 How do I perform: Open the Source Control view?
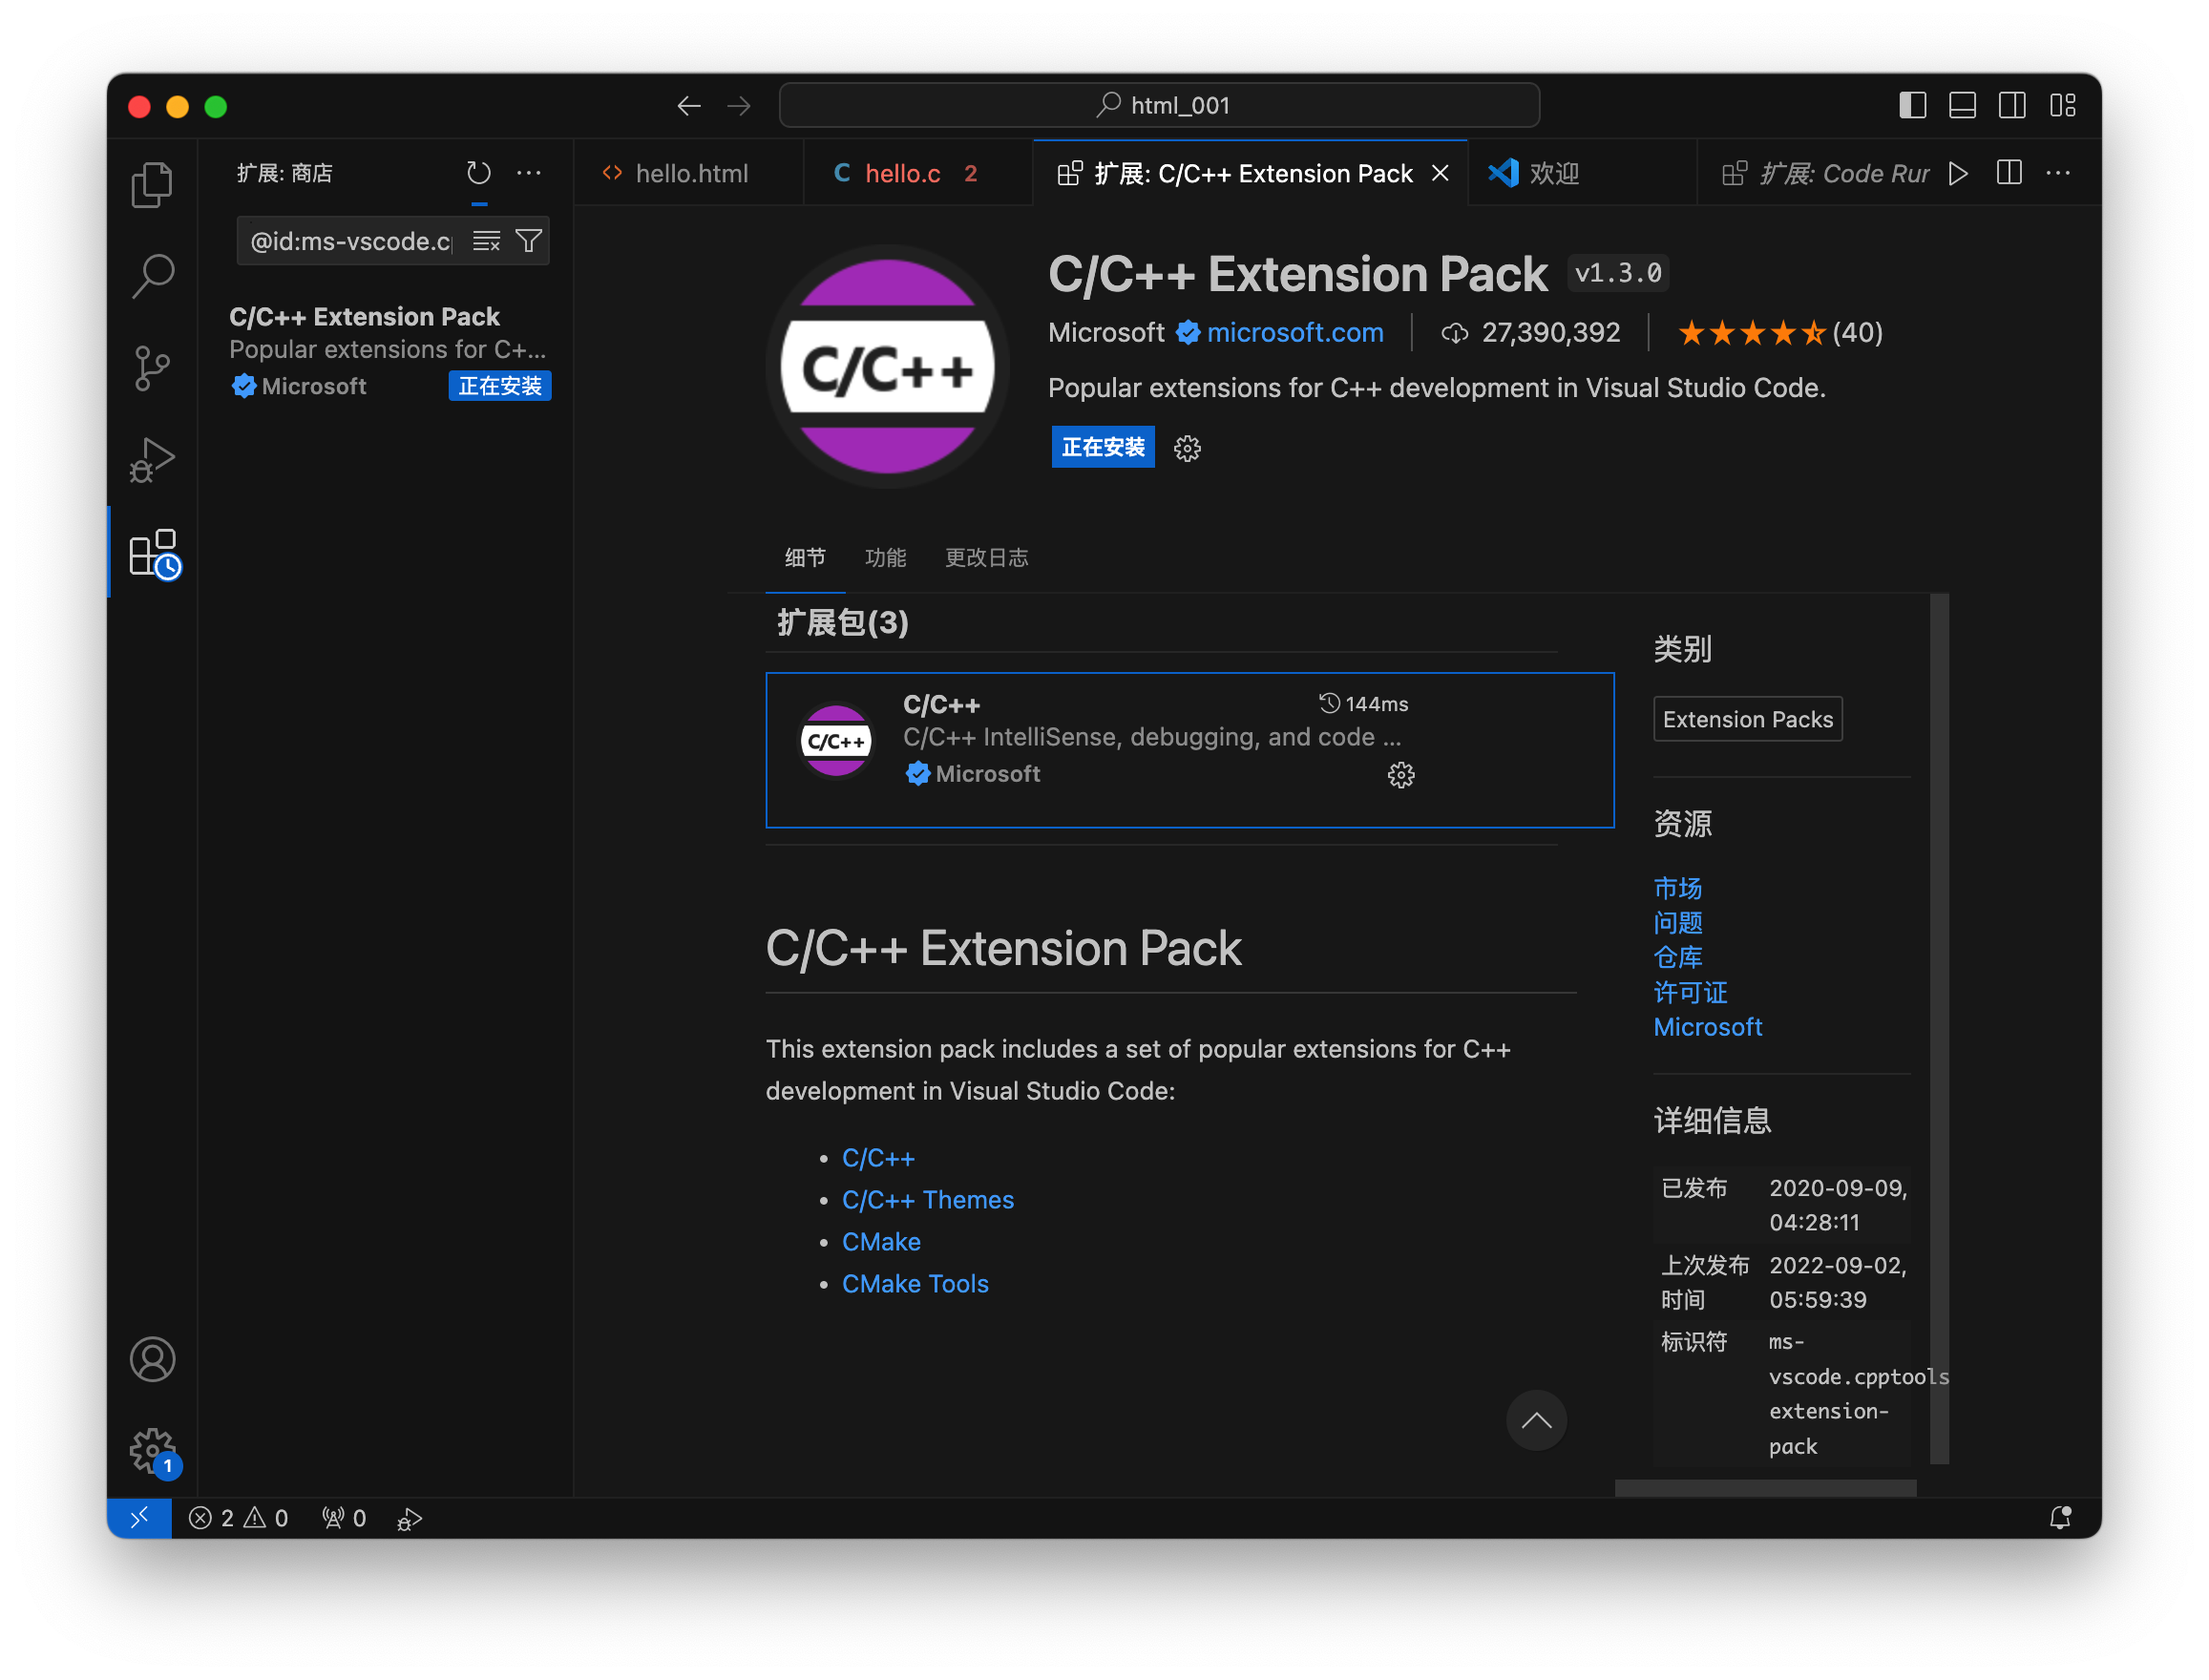click(x=152, y=369)
